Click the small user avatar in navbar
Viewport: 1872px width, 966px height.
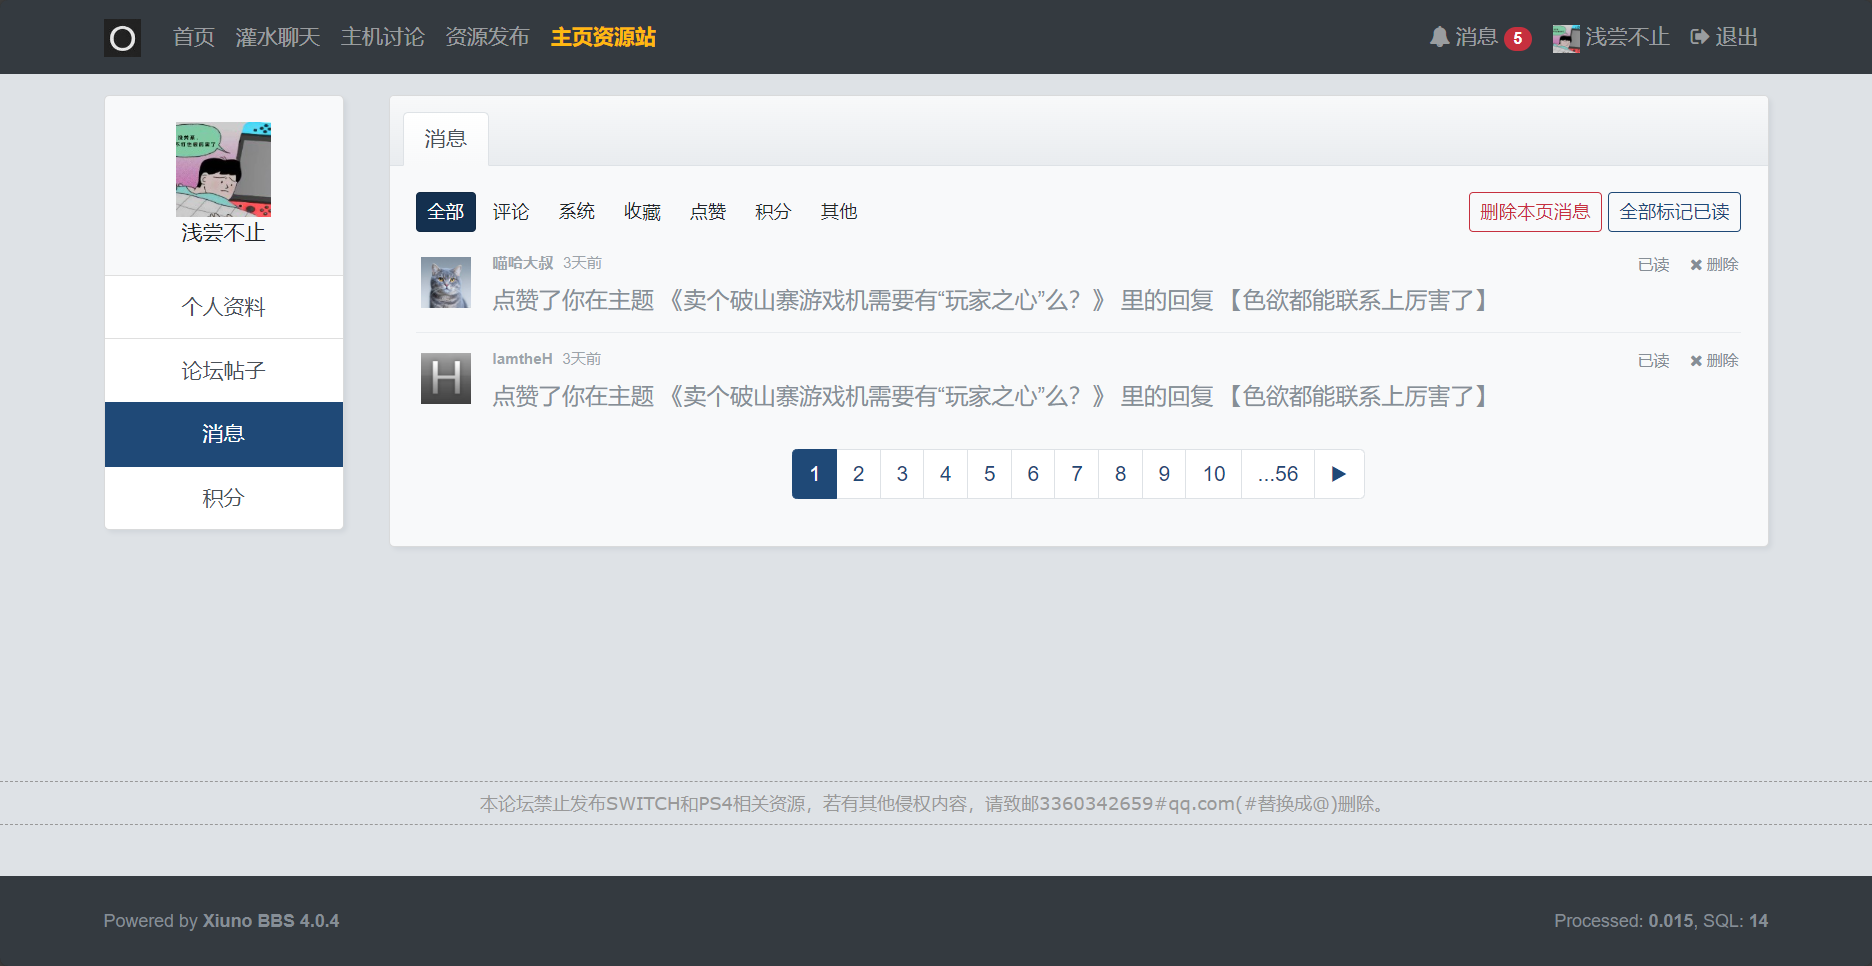coord(1565,38)
